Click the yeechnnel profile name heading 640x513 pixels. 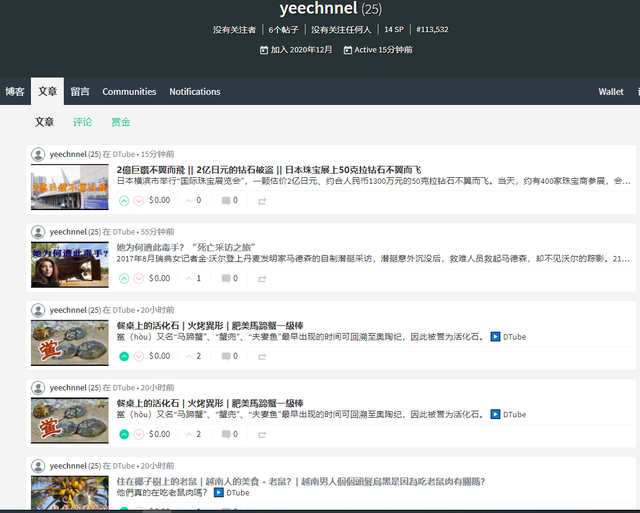318,8
